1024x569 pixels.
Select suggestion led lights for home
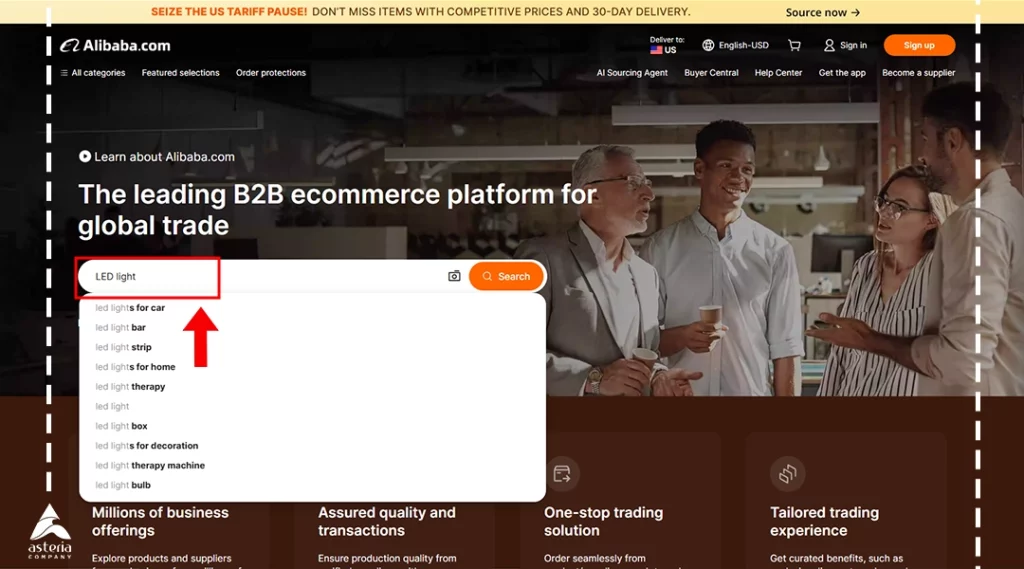coord(312,366)
